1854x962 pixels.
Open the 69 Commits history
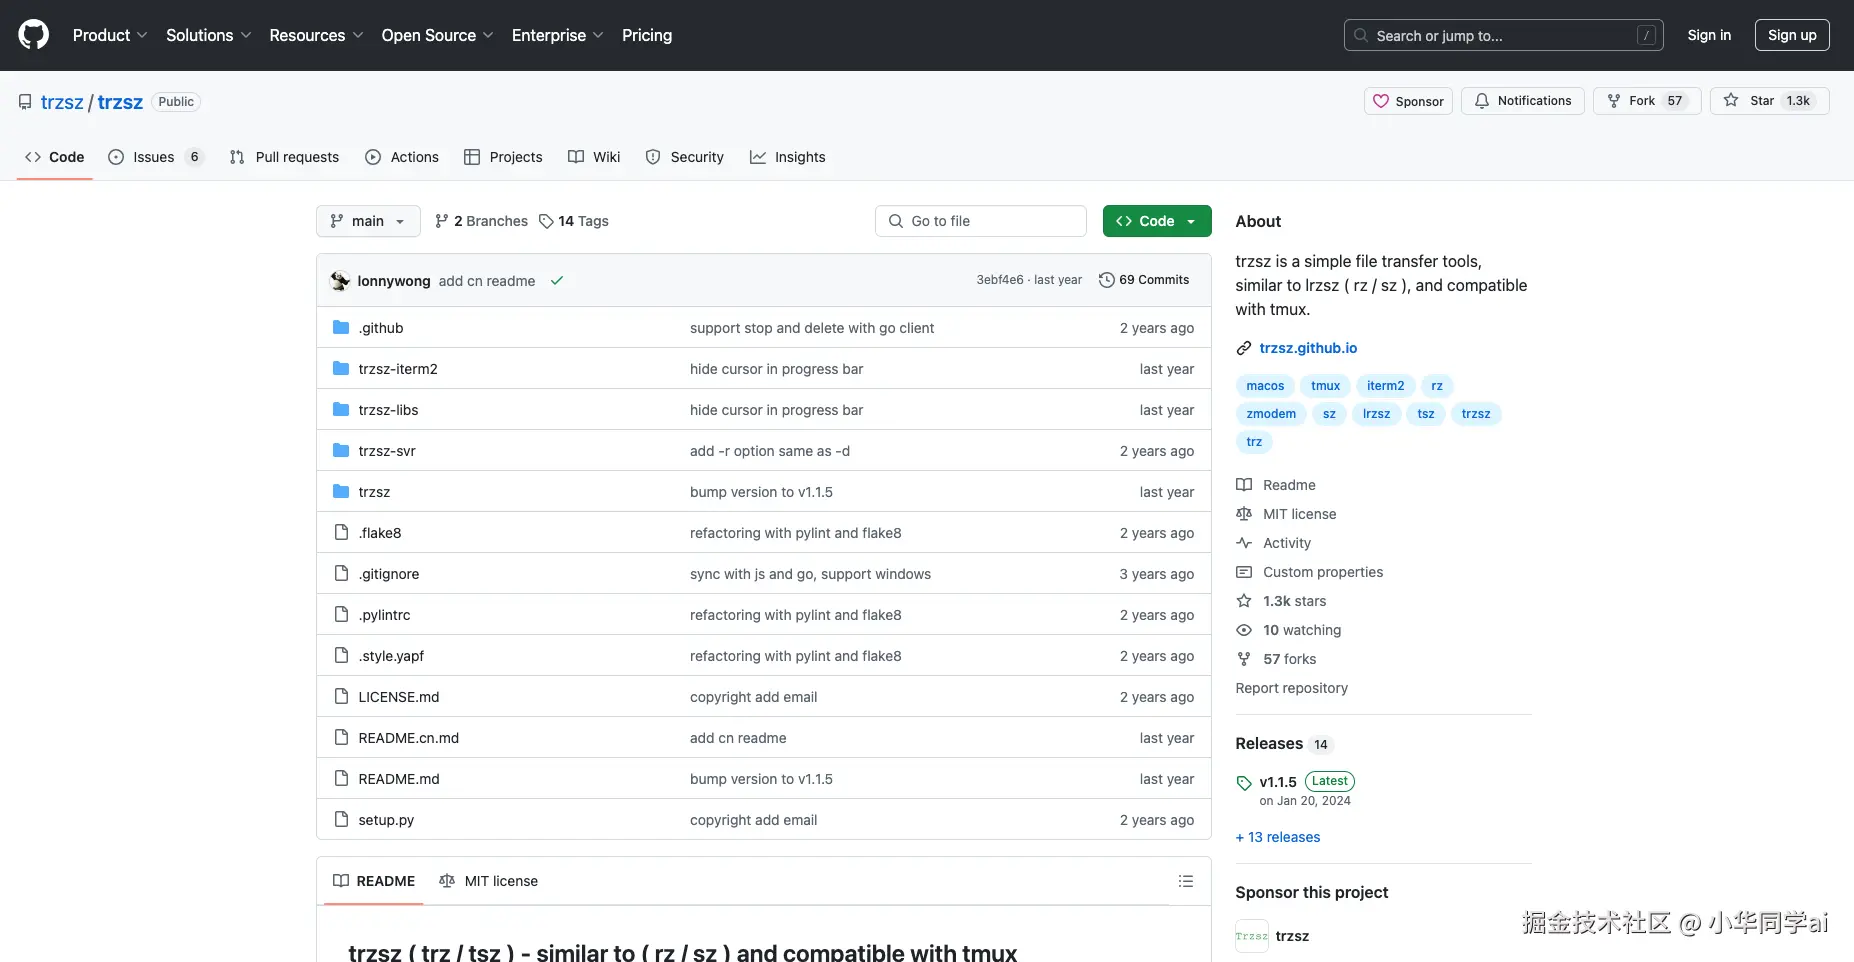tap(1144, 280)
